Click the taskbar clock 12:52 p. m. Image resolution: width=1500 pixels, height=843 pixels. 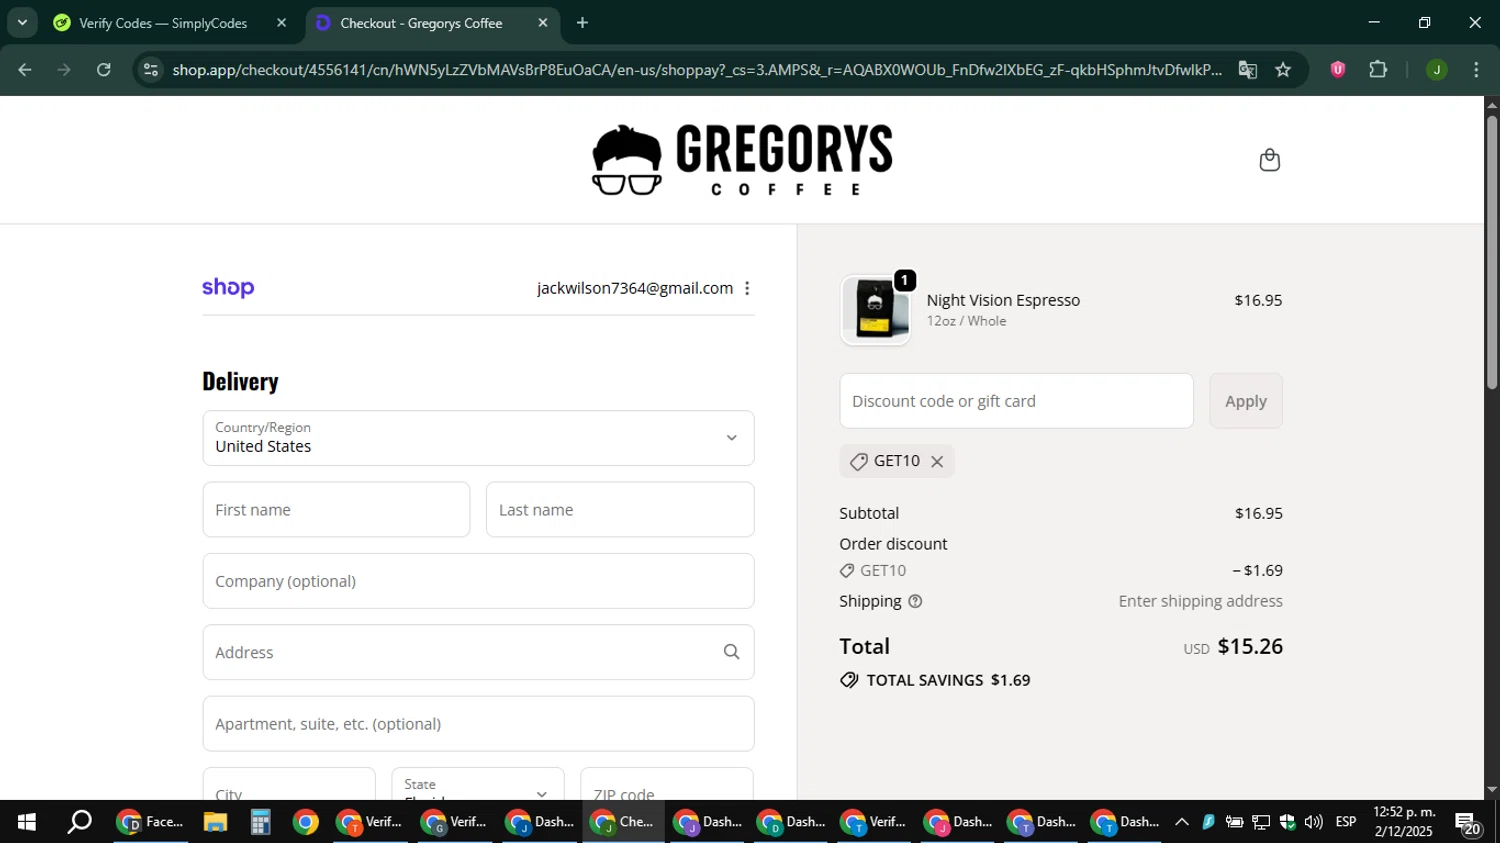(1404, 812)
